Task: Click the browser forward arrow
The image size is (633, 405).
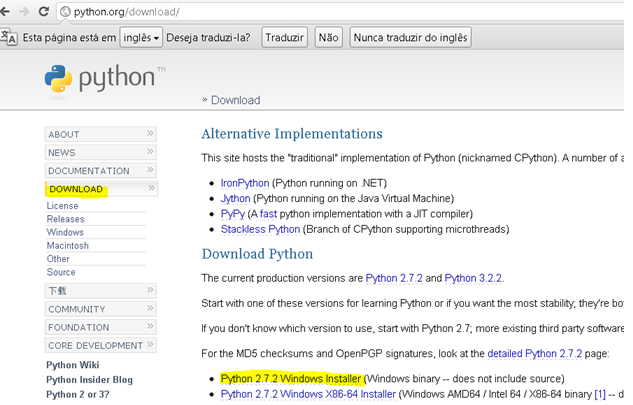Action: point(25,12)
